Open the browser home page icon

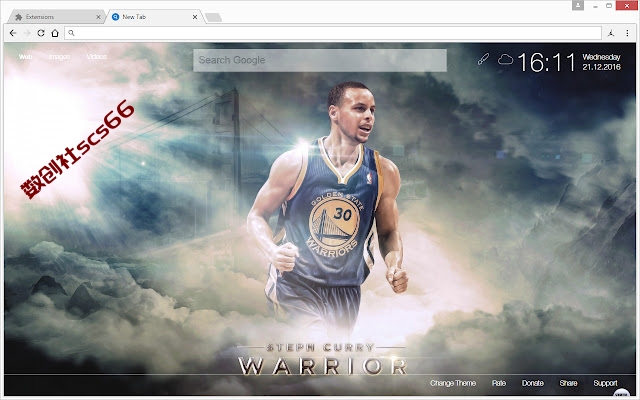(x=55, y=33)
